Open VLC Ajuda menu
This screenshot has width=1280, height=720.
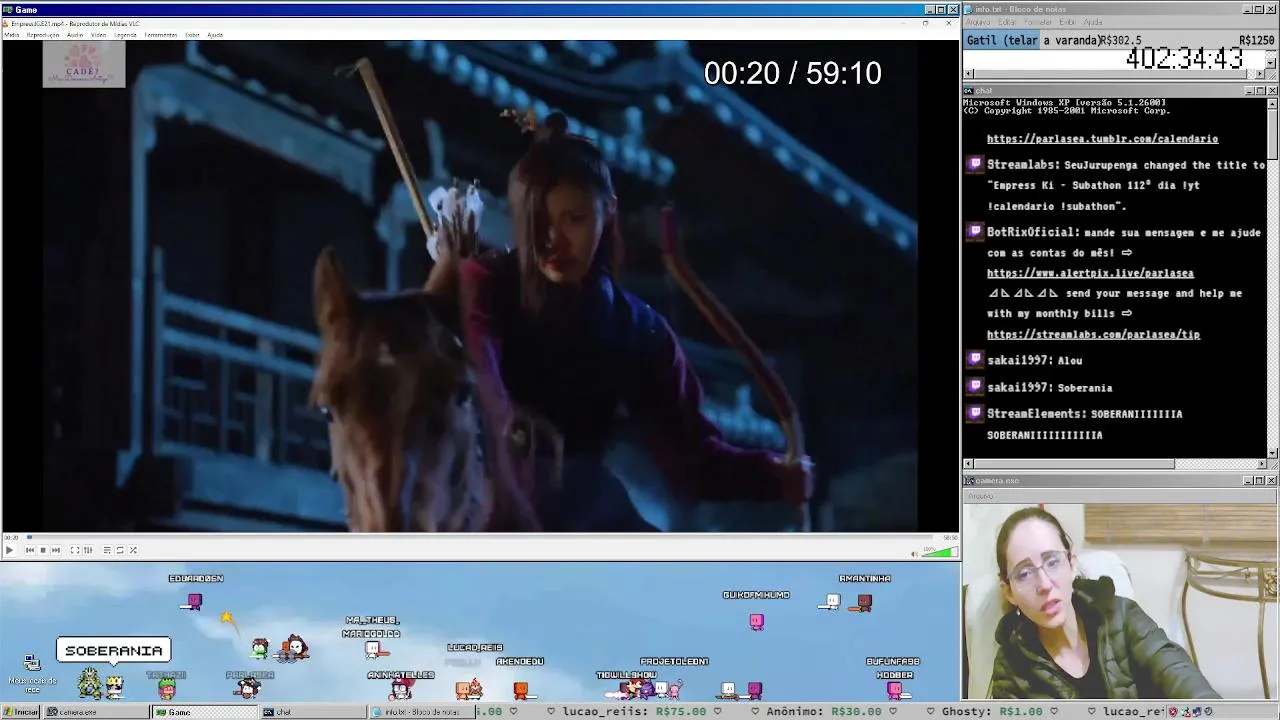click(x=215, y=35)
